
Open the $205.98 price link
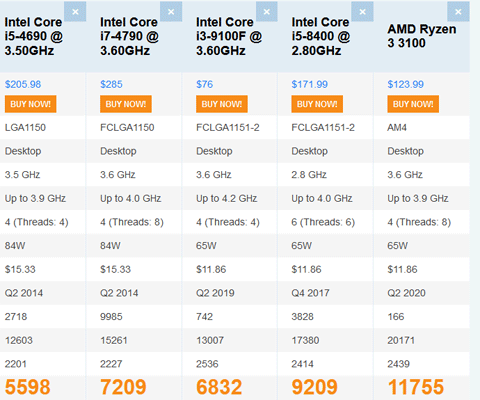(23, 84)
